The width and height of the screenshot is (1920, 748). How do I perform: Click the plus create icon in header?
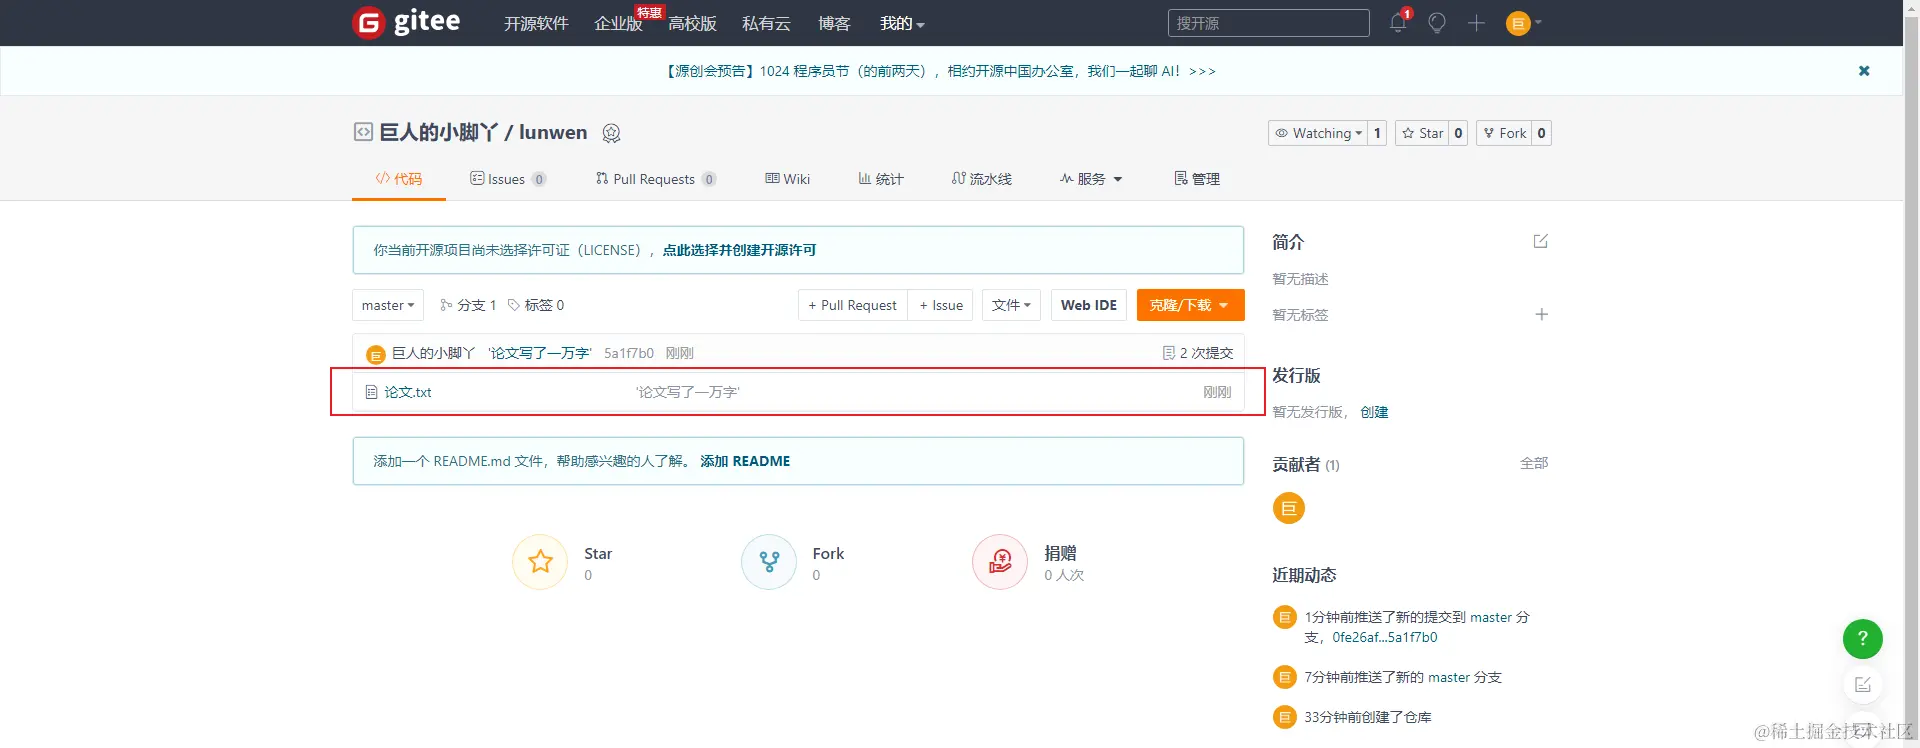1476,23
